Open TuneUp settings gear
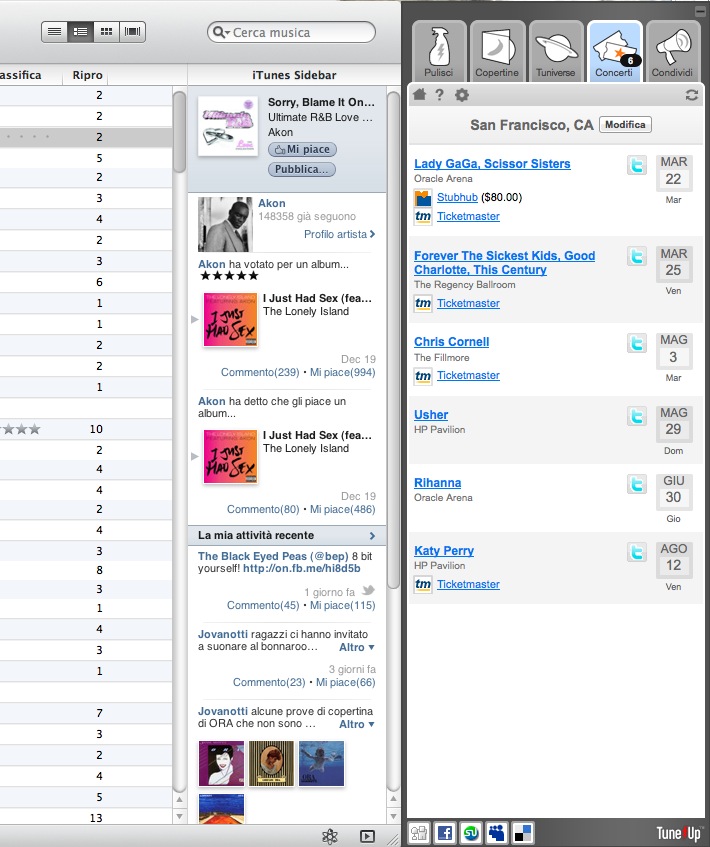Image resolution: width=710 pixels, height=847 pixels. pos(461,96)
